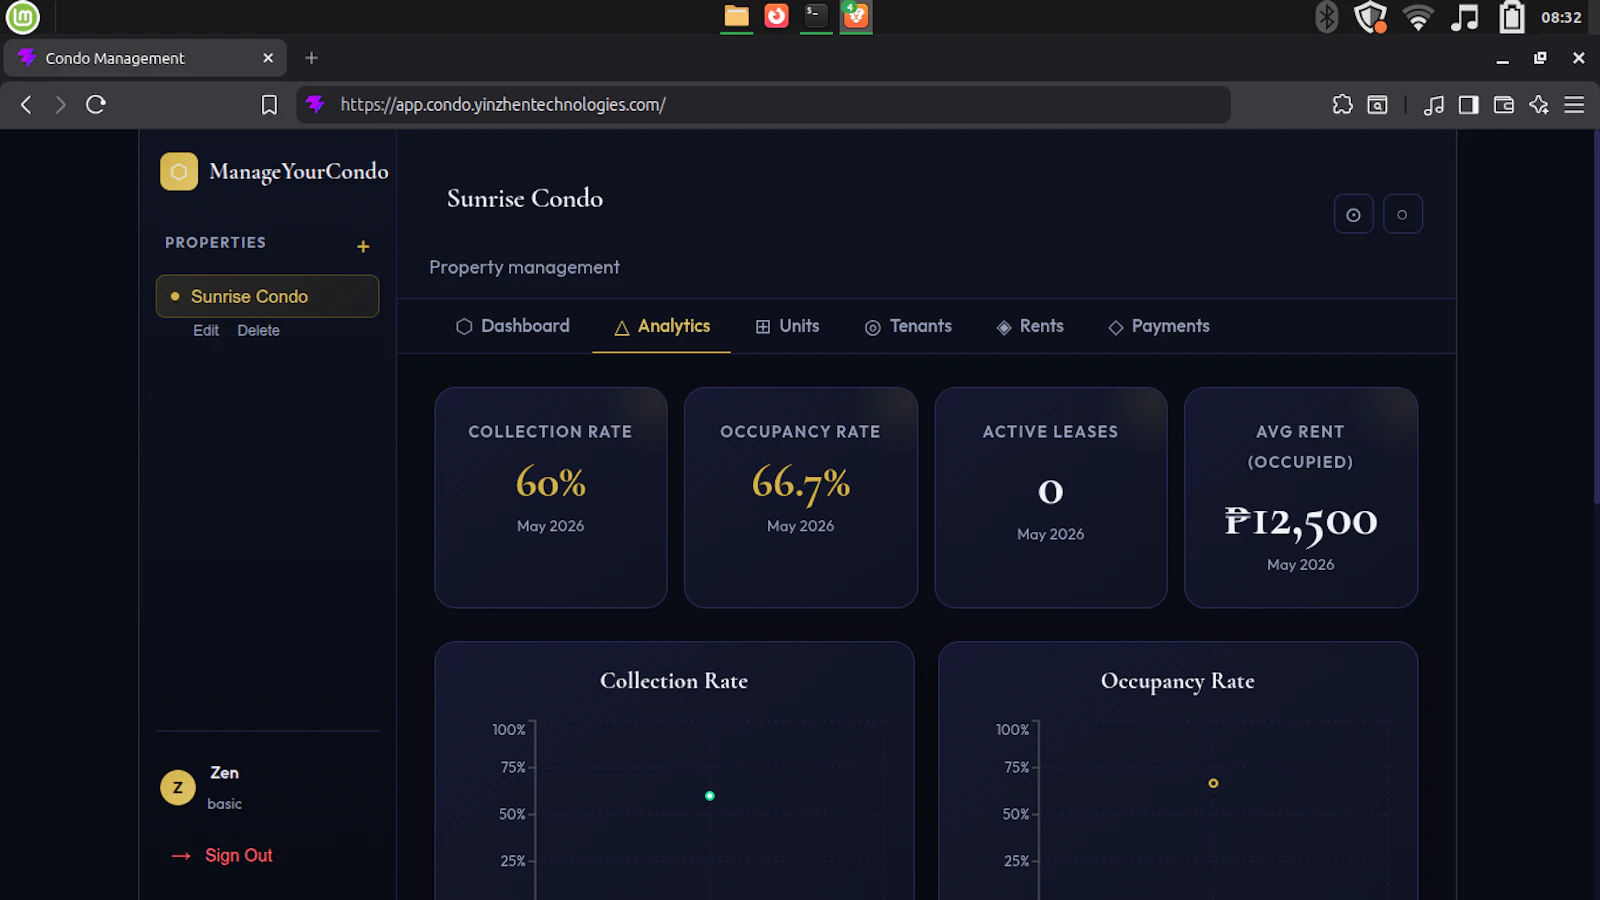1600x900 pixels.
Task: Delete the Sunrise Condo property
Action: point(258,330)
